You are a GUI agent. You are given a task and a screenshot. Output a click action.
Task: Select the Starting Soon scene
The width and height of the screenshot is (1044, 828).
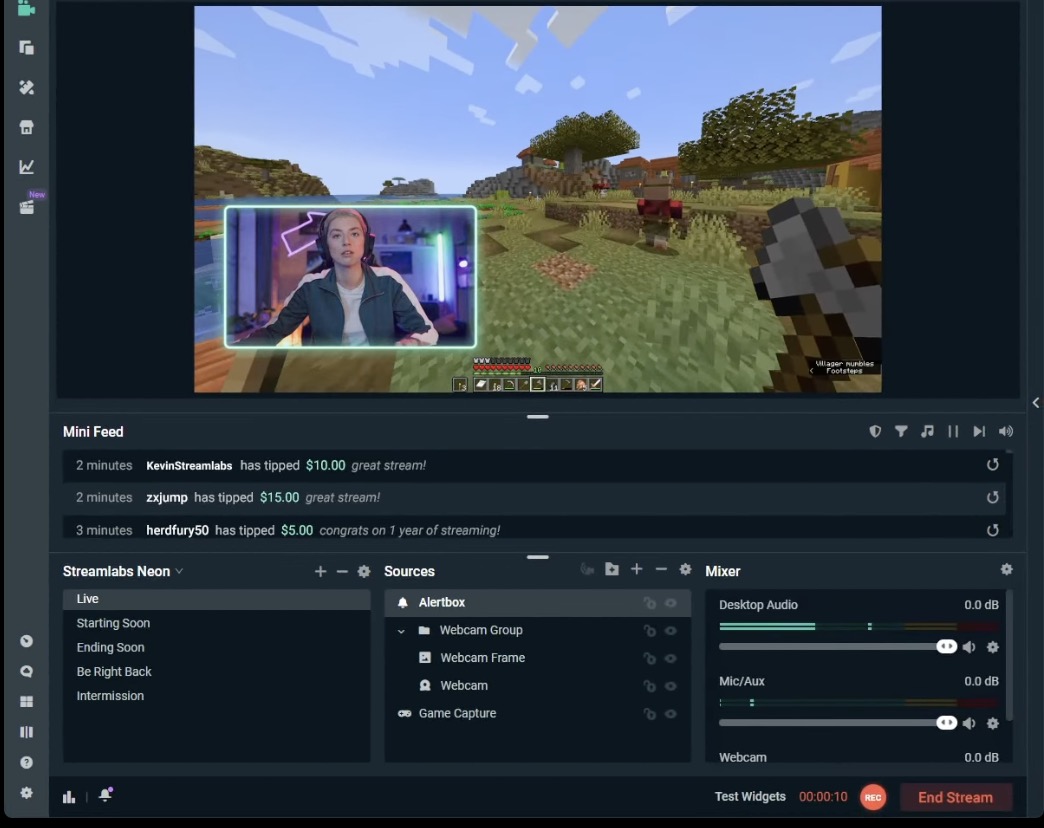(x=113, y=623)
